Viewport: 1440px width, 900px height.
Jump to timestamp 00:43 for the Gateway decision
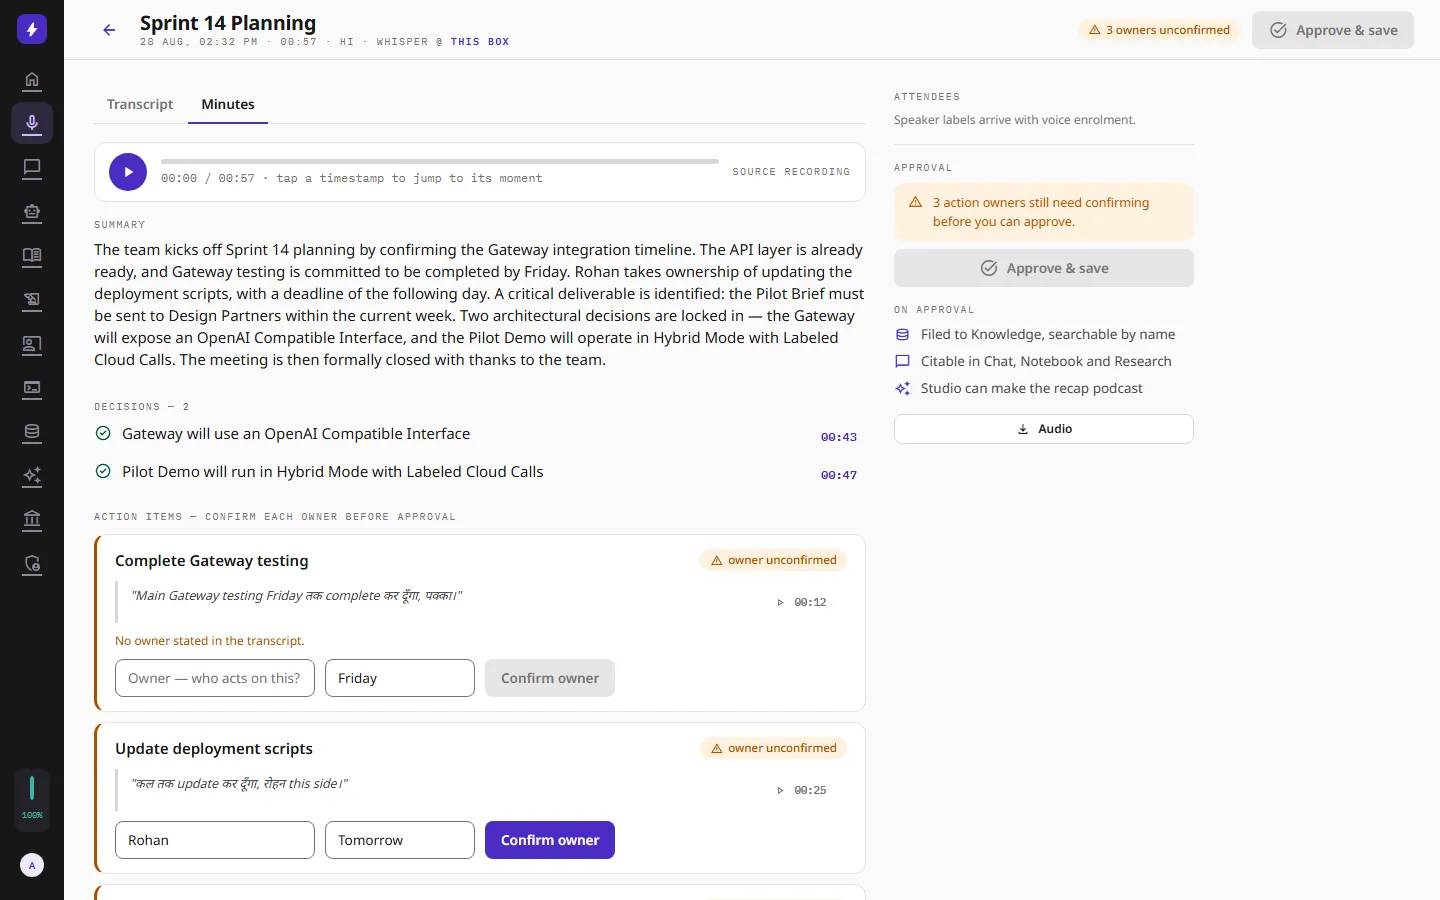[x=839, y=437]
